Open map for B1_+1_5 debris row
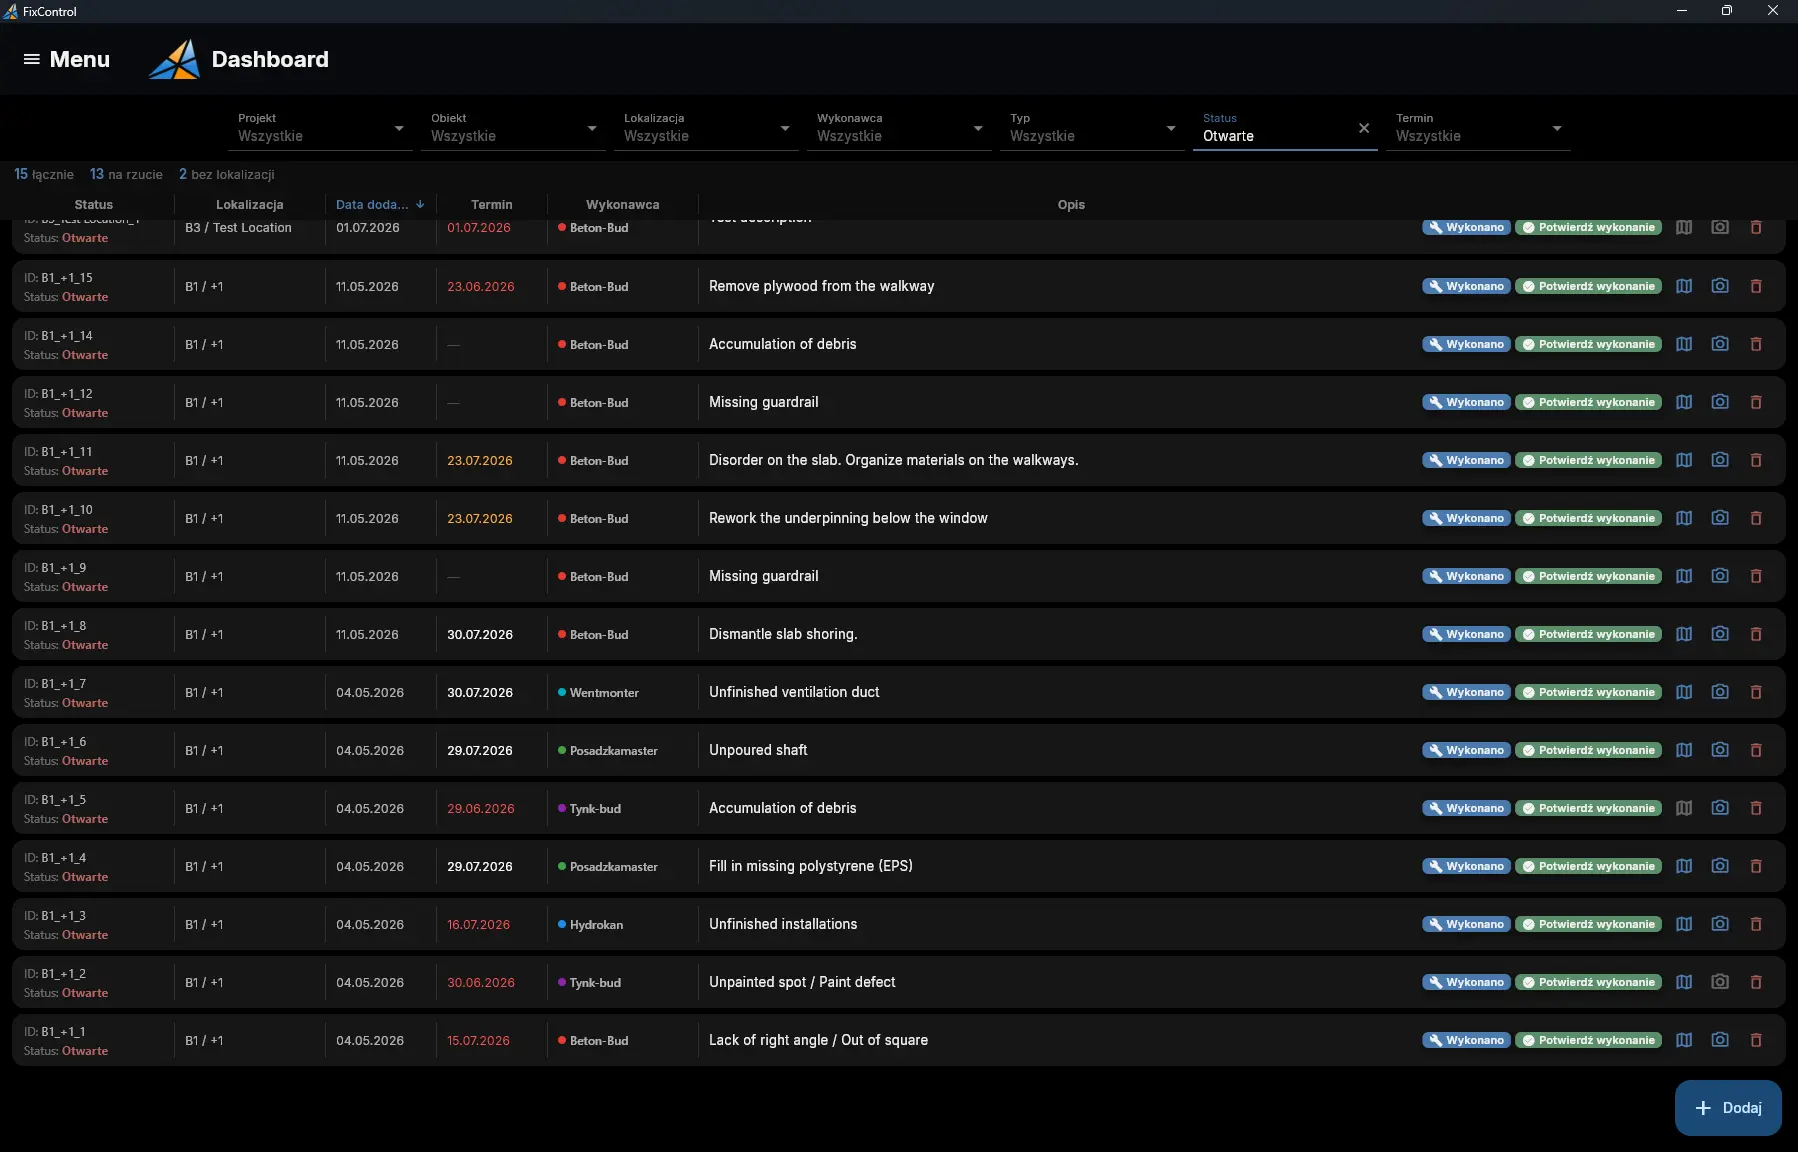This screenshot has width=1798, height=1152. point(1684,808)
